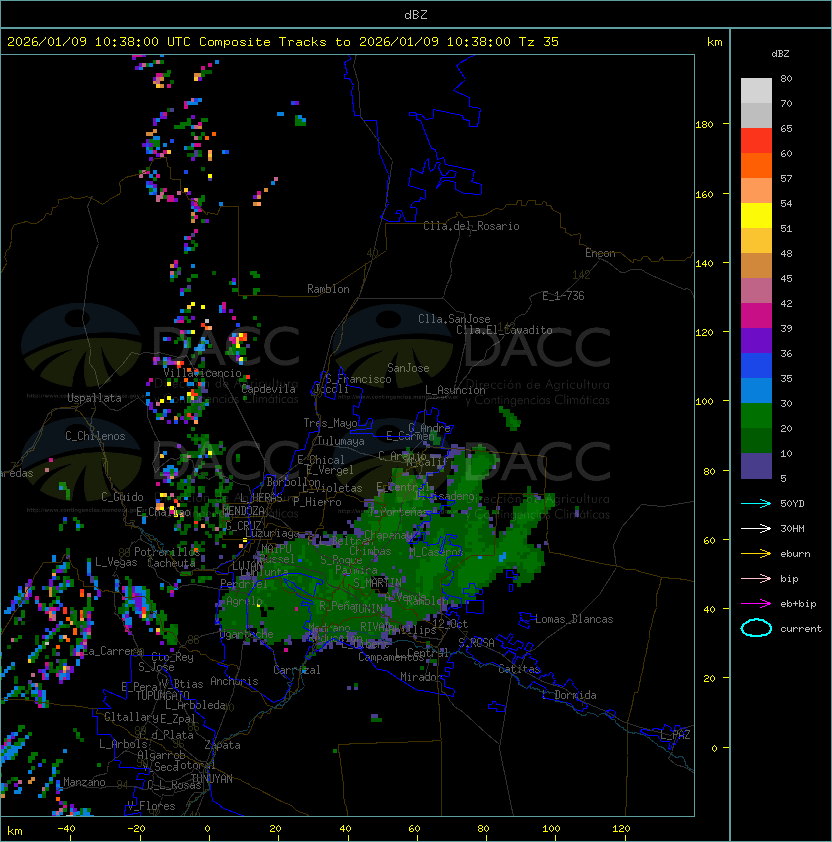Select the purple 5-10 dBZ color swatch
Screen dimensions: 832x842
coord(756,466)
